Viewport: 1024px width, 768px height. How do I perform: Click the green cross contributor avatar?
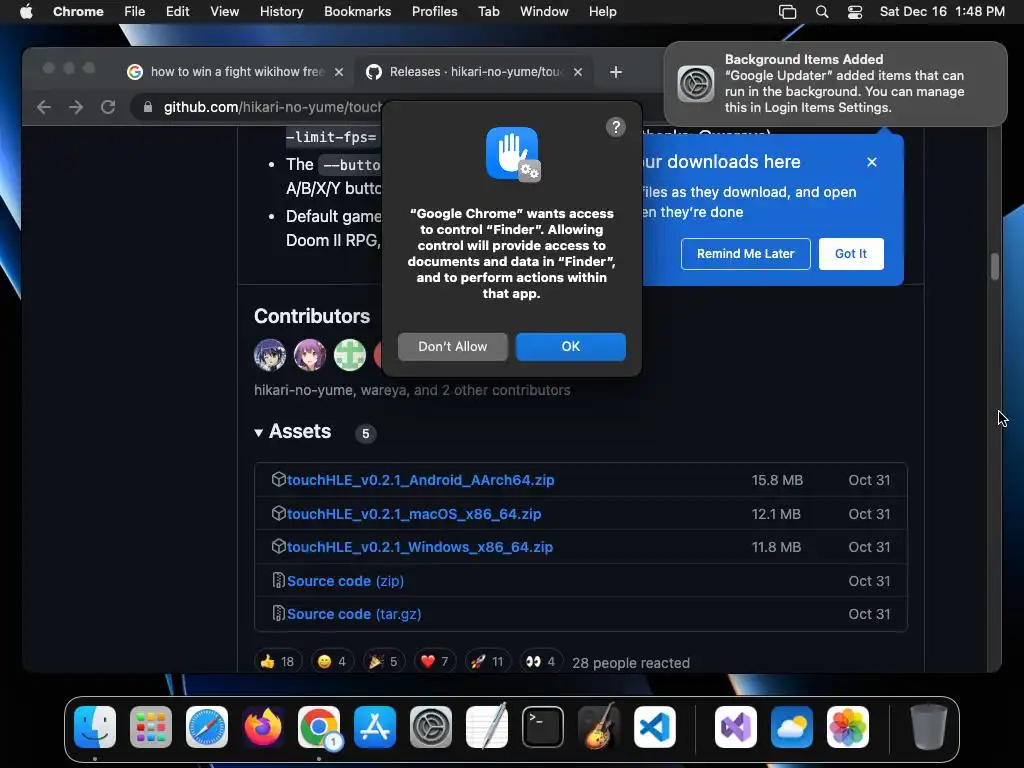point(350,355)
